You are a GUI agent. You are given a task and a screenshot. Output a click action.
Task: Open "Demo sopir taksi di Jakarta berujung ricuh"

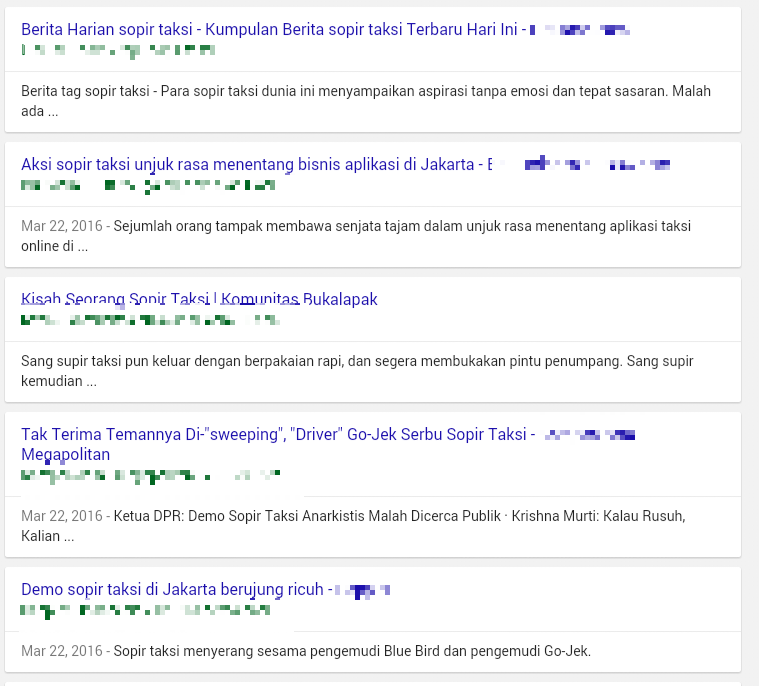pos(170,589)
